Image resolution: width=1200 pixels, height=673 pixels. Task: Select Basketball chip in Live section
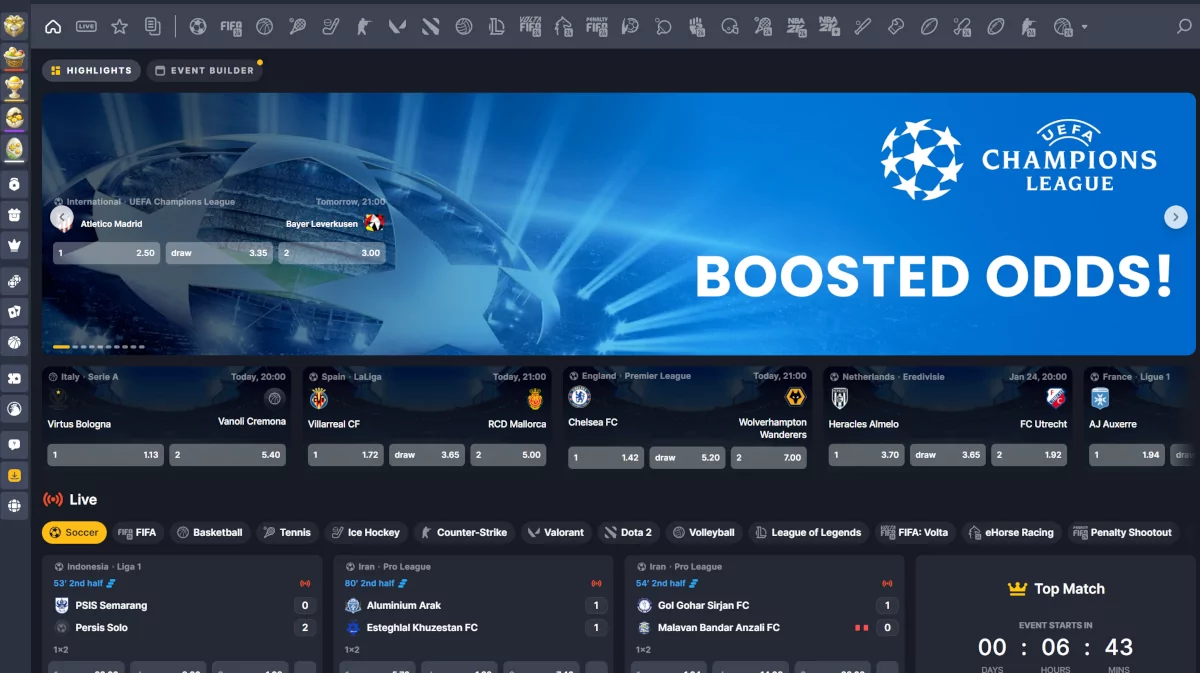pos(209,533)
